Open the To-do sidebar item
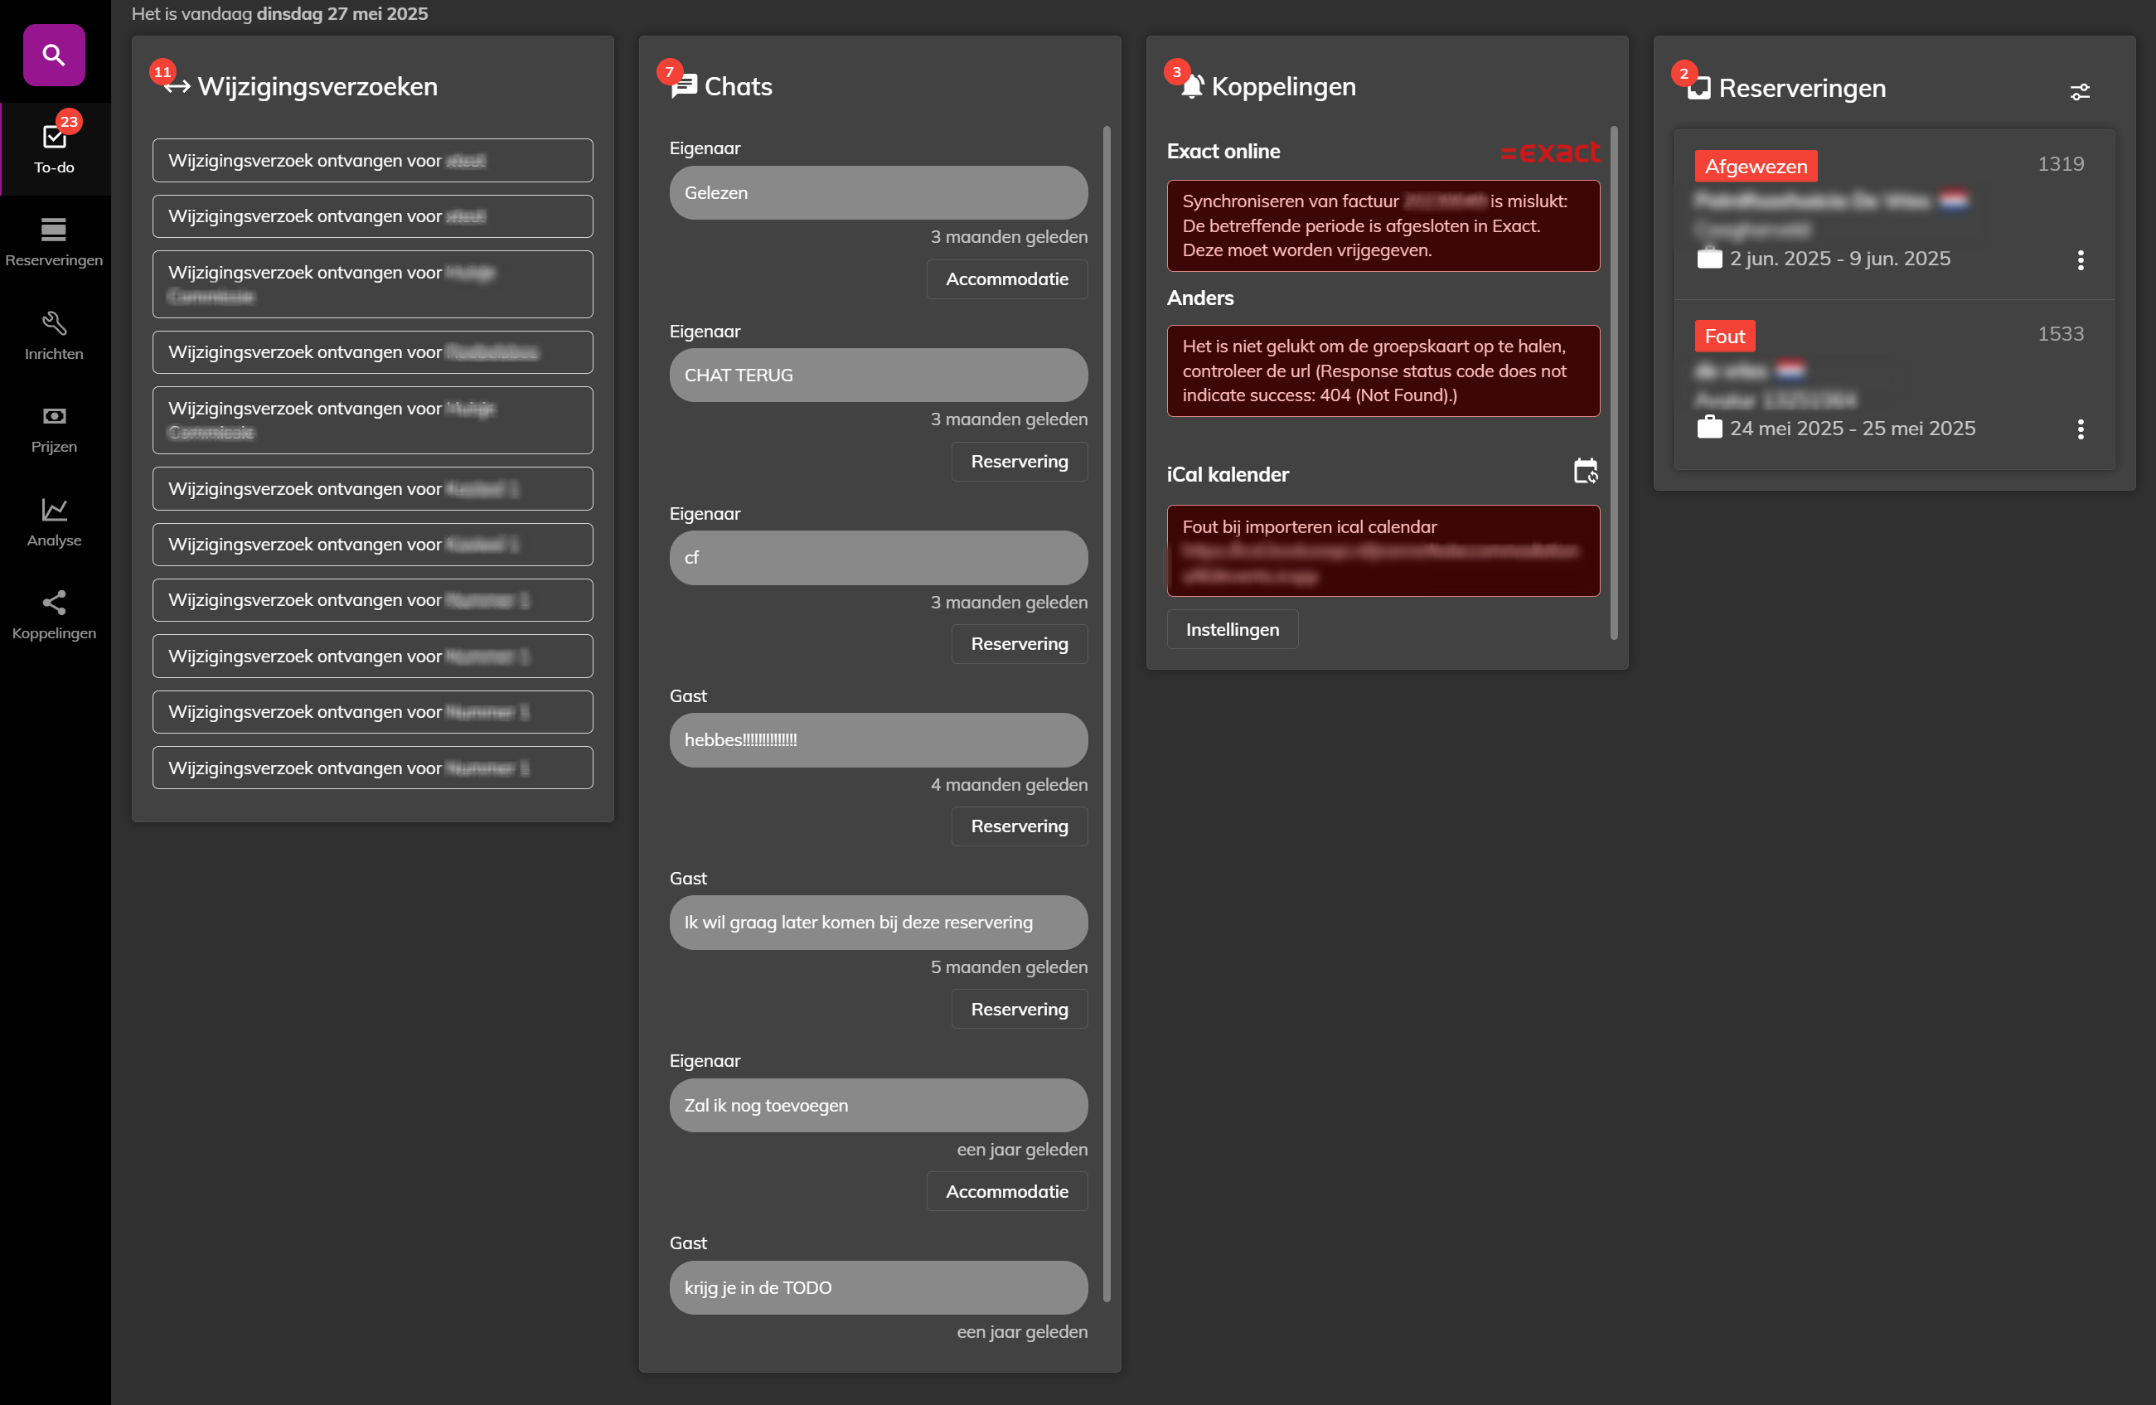 pyautogui.click(x=54, y=148)
